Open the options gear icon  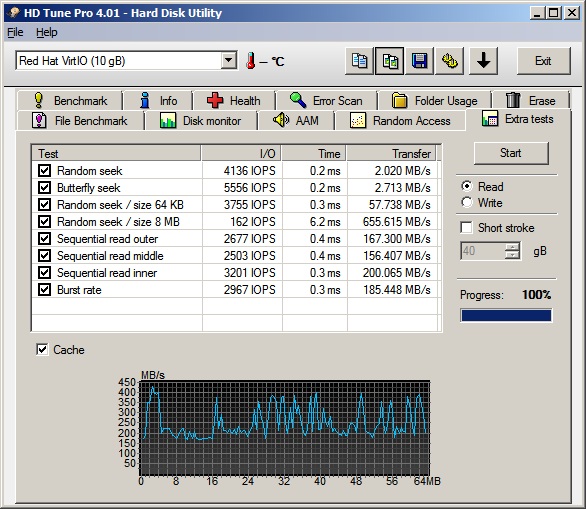(x=450, y=61)
